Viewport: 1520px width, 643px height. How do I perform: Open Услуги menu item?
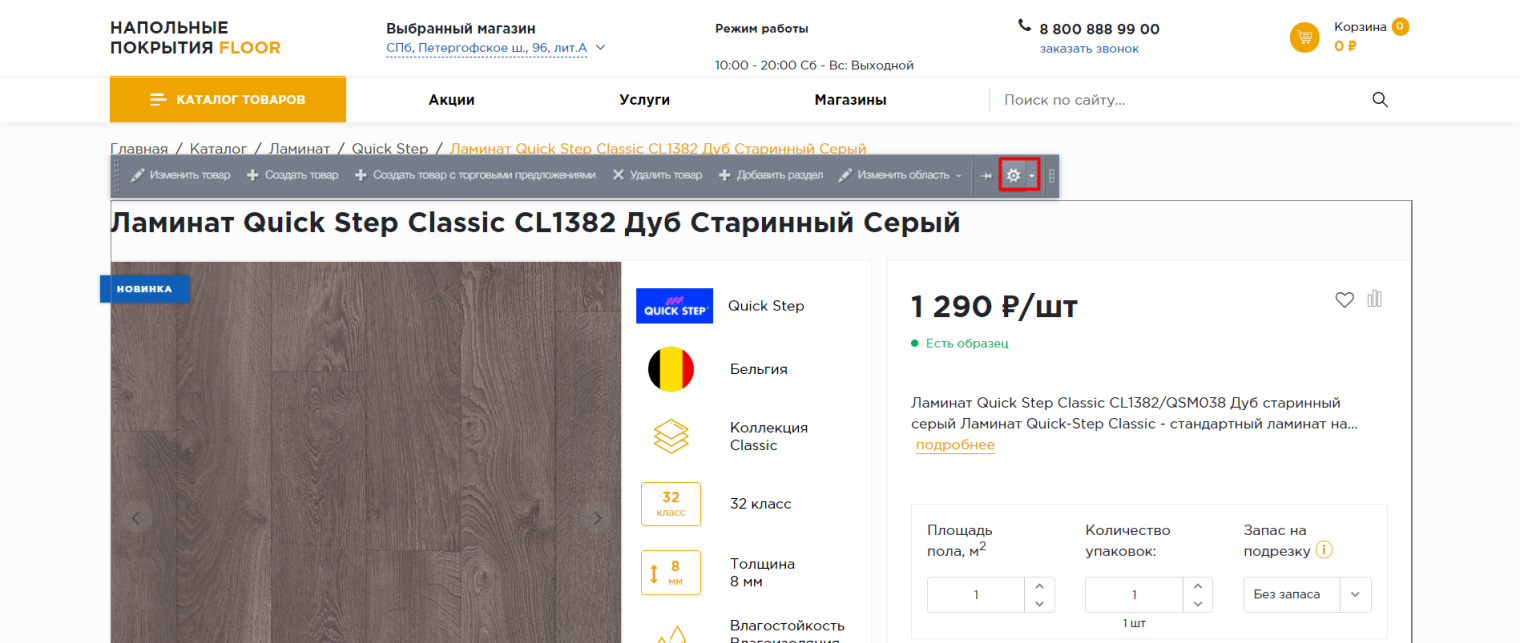pyautogui.click(x=644, y=100)
